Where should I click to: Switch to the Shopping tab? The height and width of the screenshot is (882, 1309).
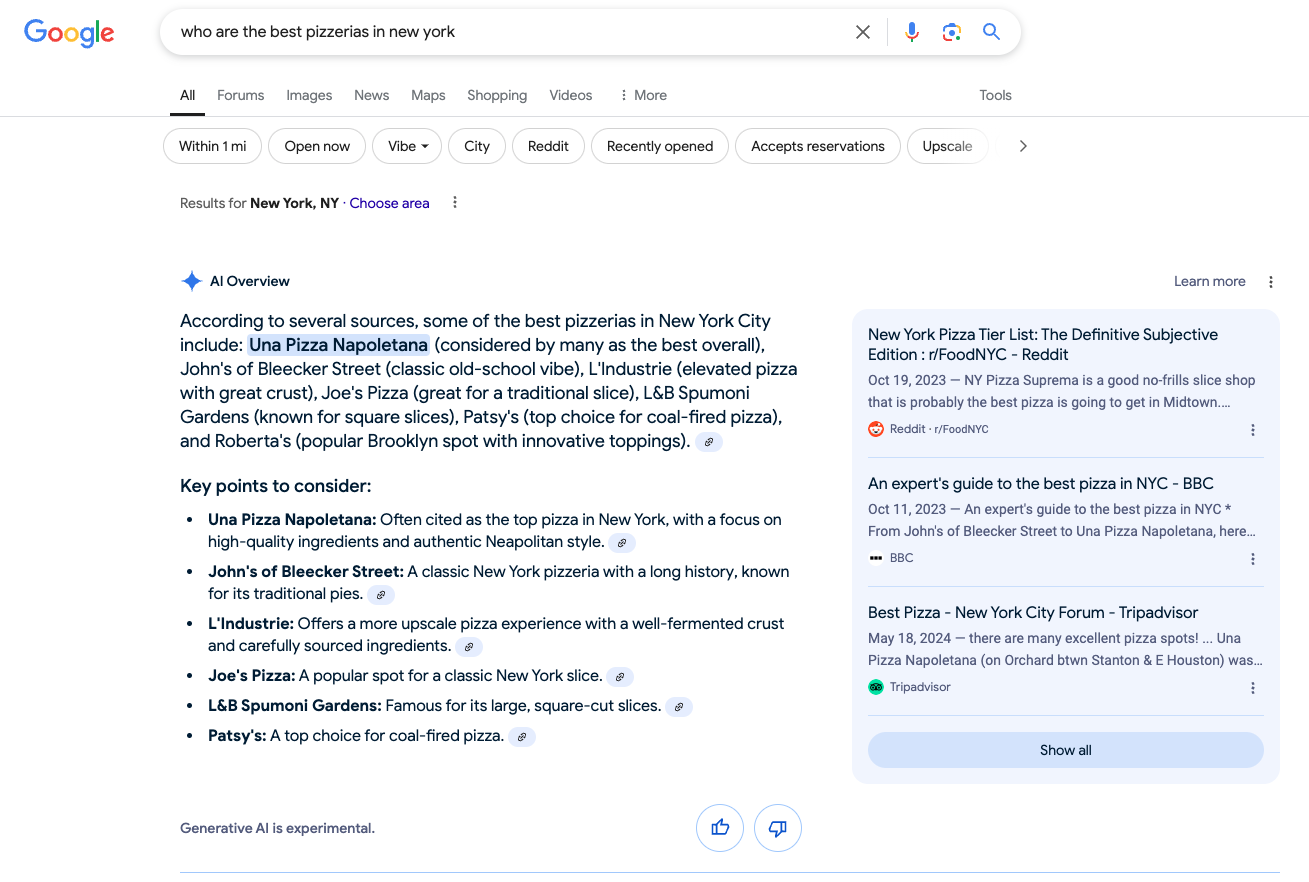497,95
